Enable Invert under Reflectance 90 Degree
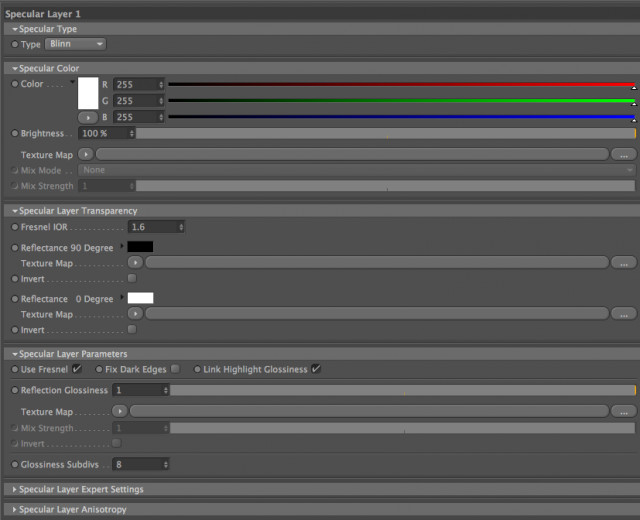 [x=132, y=278]
